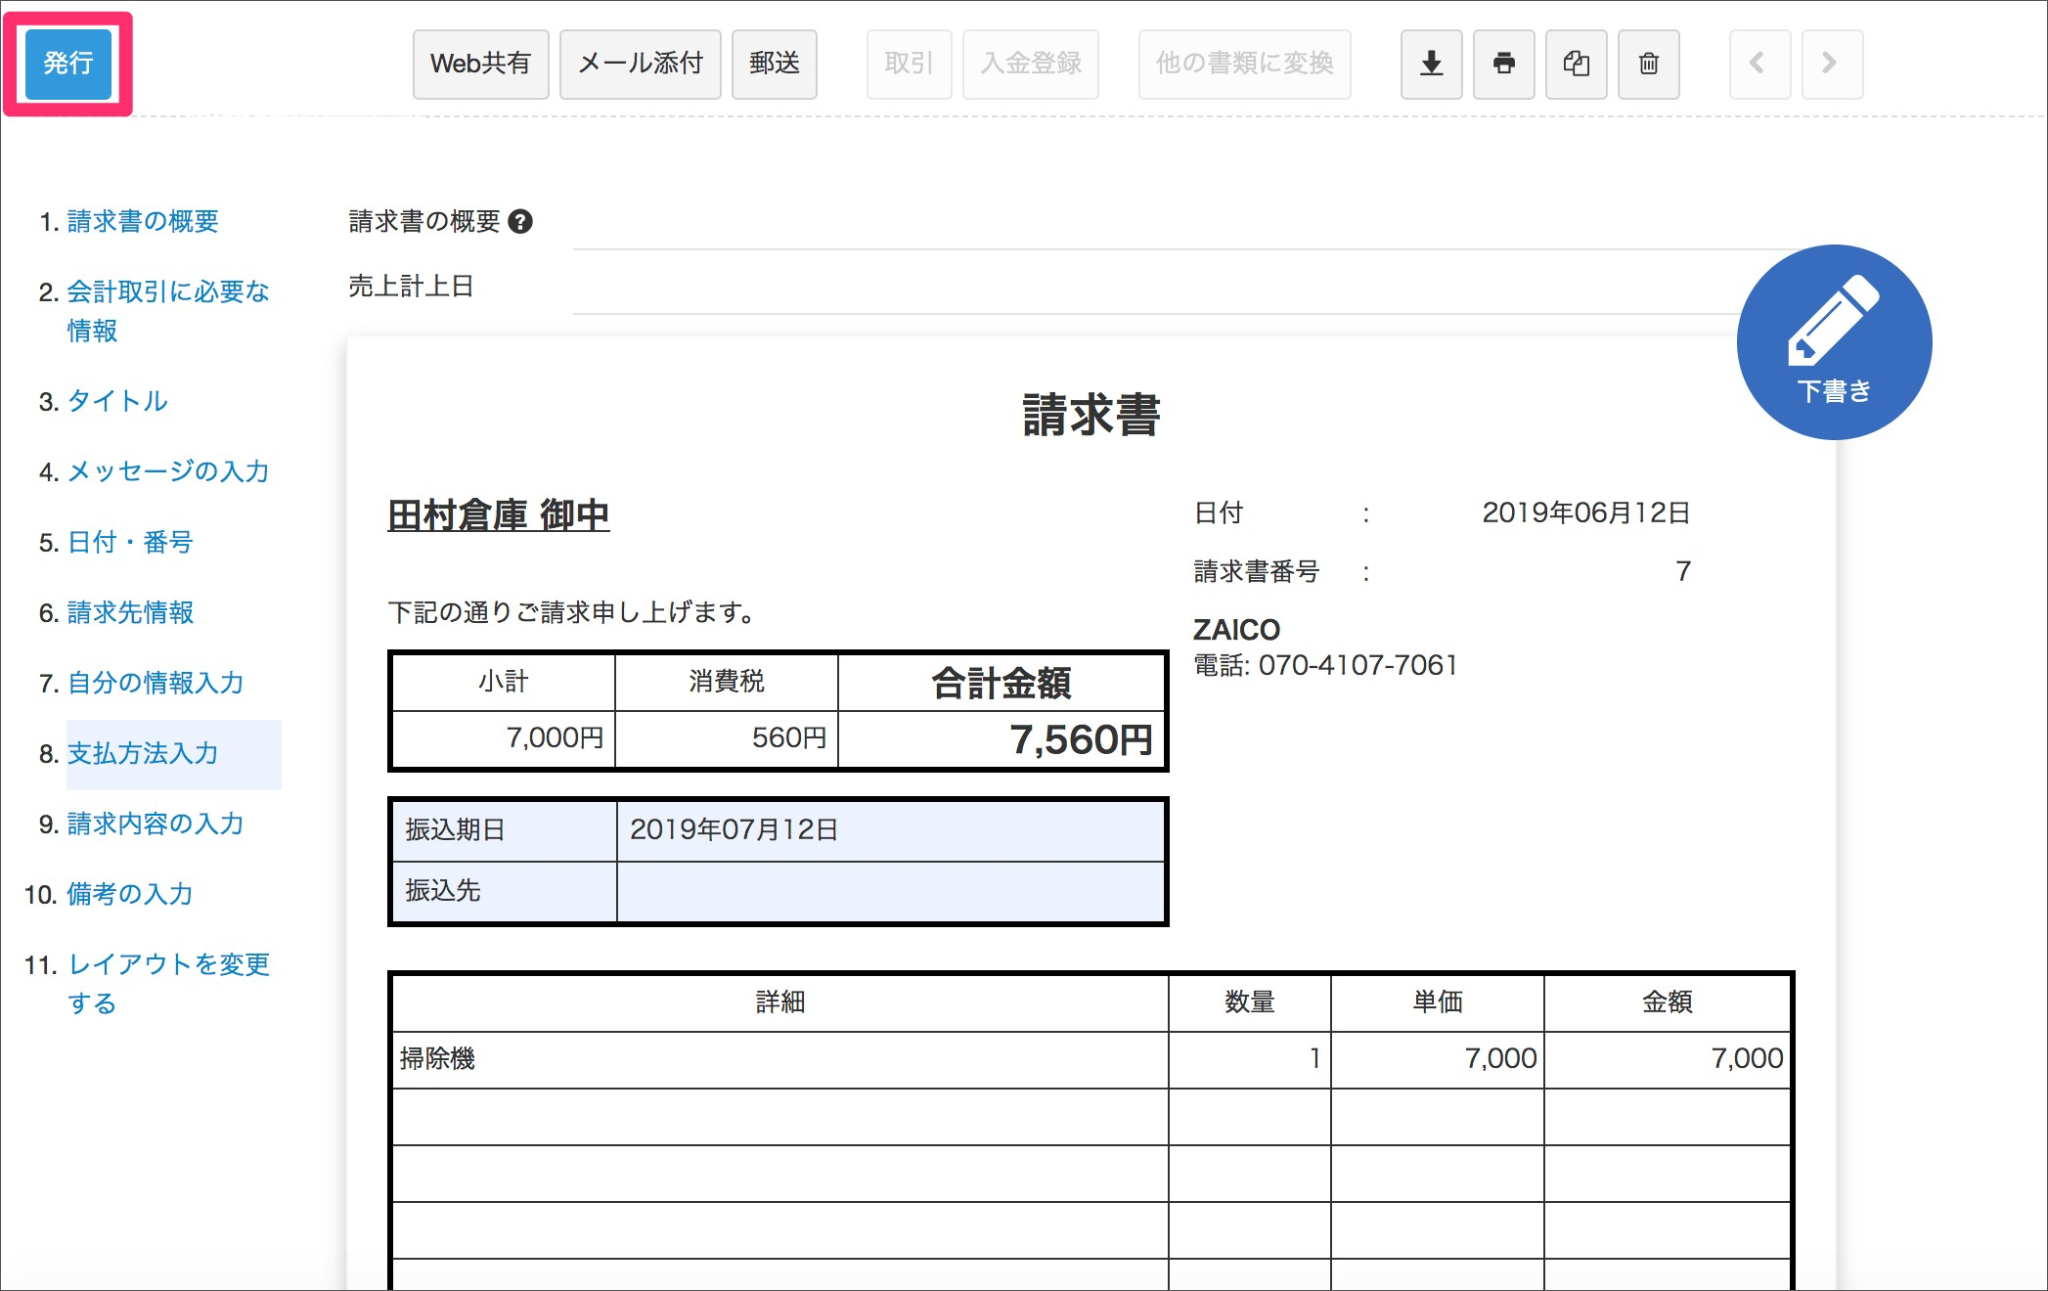
Task: Click the 金額 column header
Action: pos(1668,1002)
